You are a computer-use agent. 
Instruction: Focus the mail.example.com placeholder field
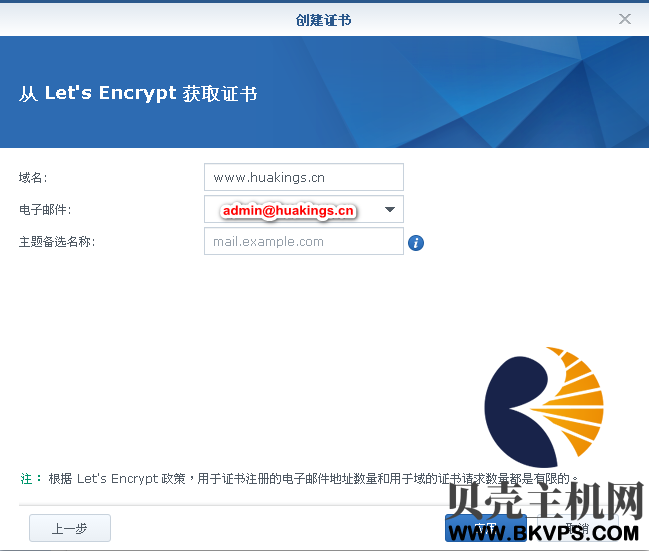tap(304, 241)
